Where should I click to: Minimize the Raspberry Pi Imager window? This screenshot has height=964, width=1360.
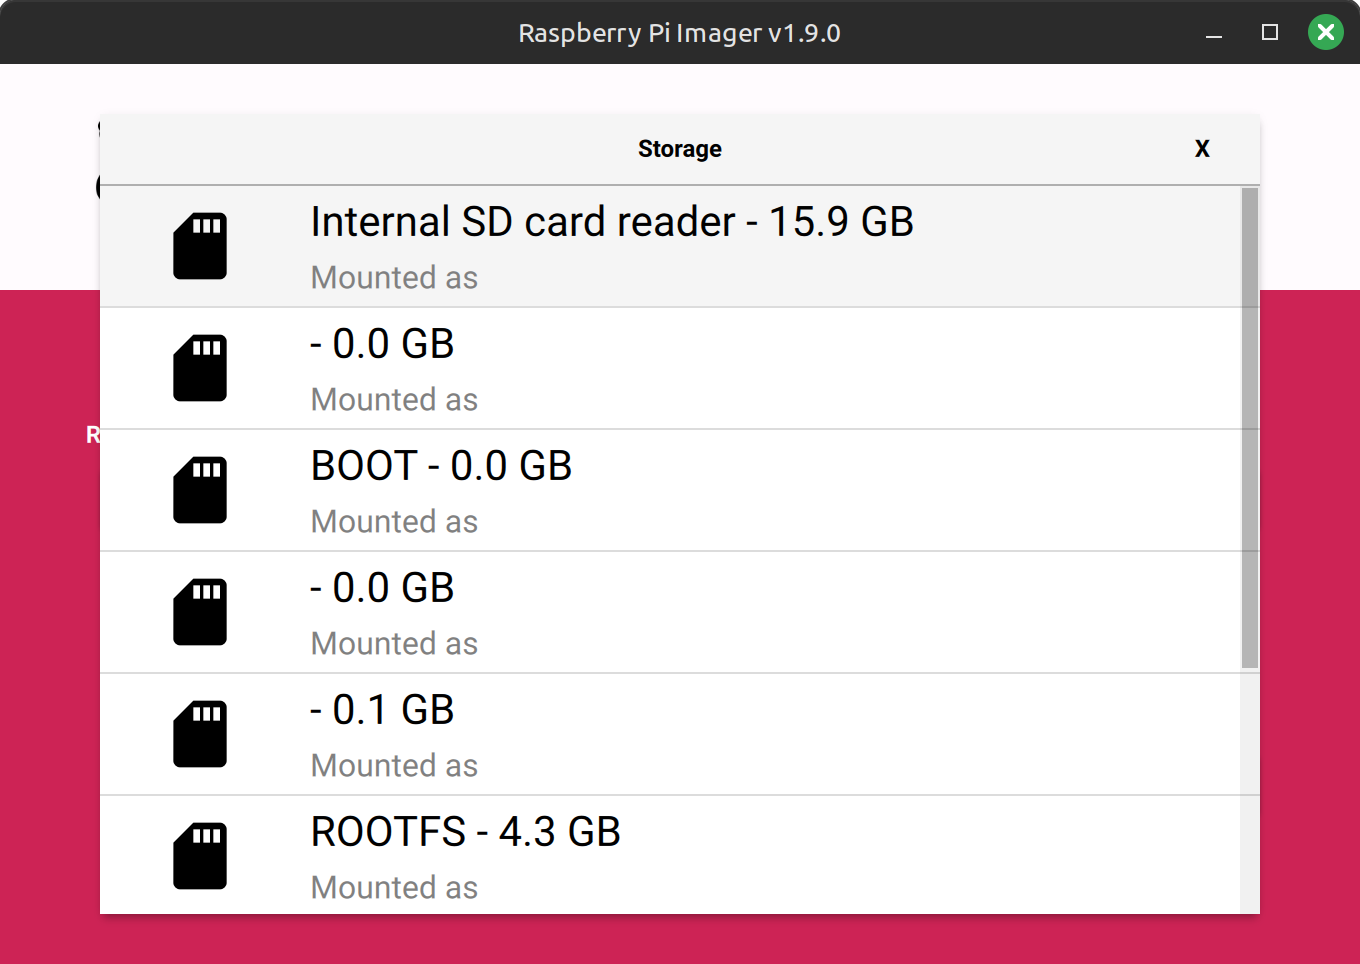[x=1214, y=33]
